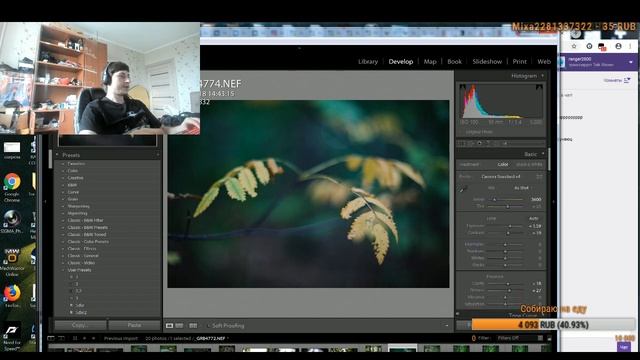Image resolution: width=640 pixels, height=360 pixels.
Task: Open Grid view from filmstrip bar icon
Action: click(75, 338)
